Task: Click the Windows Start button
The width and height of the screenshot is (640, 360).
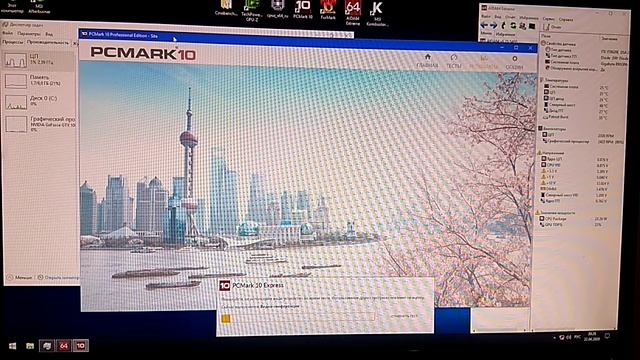Action: point(12,346)
